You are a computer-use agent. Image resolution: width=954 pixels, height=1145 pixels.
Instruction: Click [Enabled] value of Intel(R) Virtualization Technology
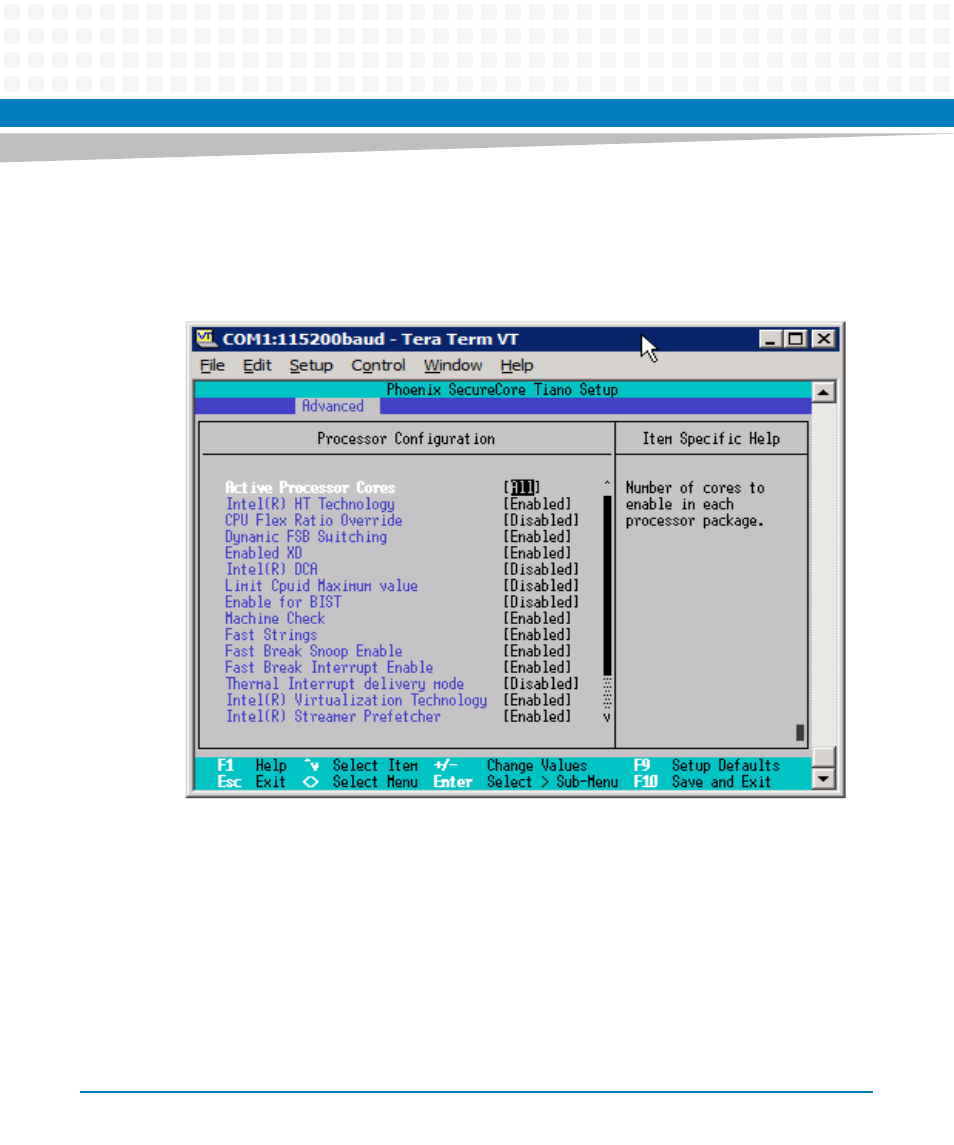(537, 700)
